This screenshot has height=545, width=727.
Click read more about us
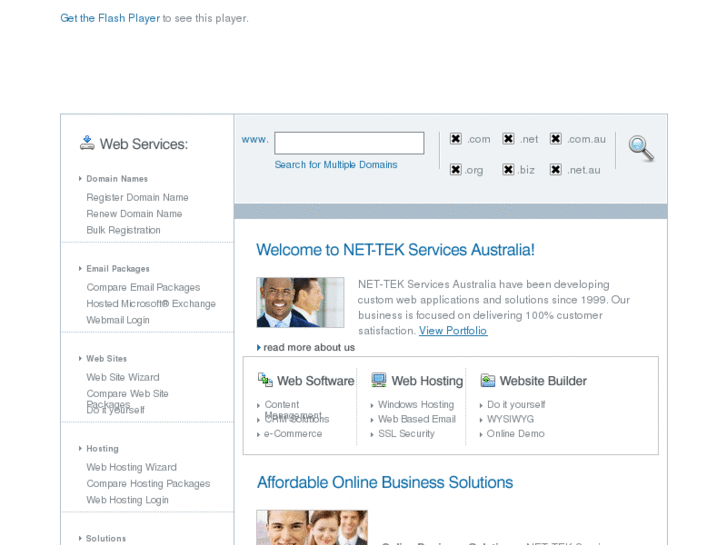click(x=309, y=347)
